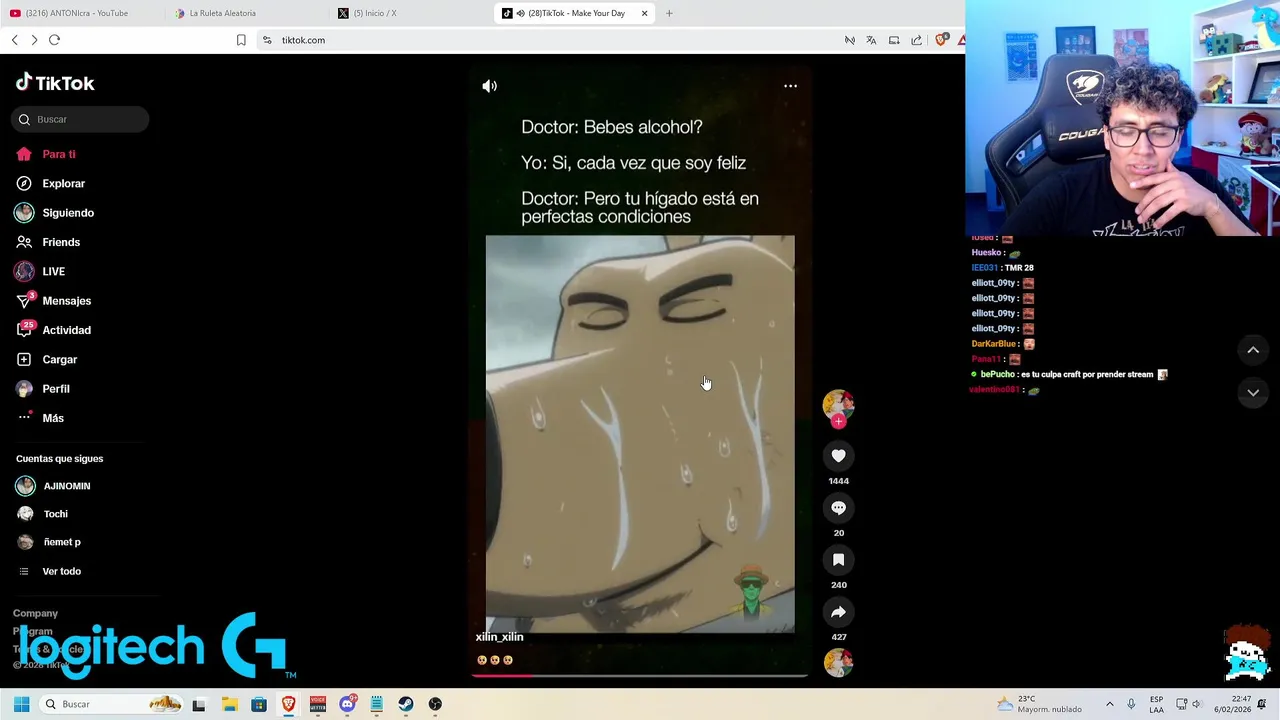Open Discord from the taskbar
Image resolution: width=1280 pixels, height=720 pixels.
click(347, 704)
